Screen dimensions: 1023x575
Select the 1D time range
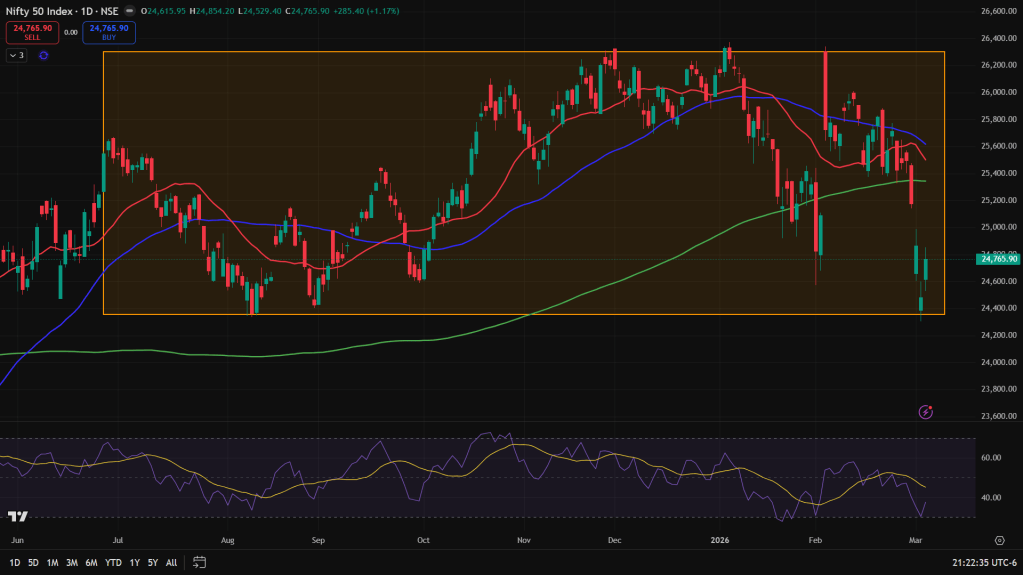point(14,563)
